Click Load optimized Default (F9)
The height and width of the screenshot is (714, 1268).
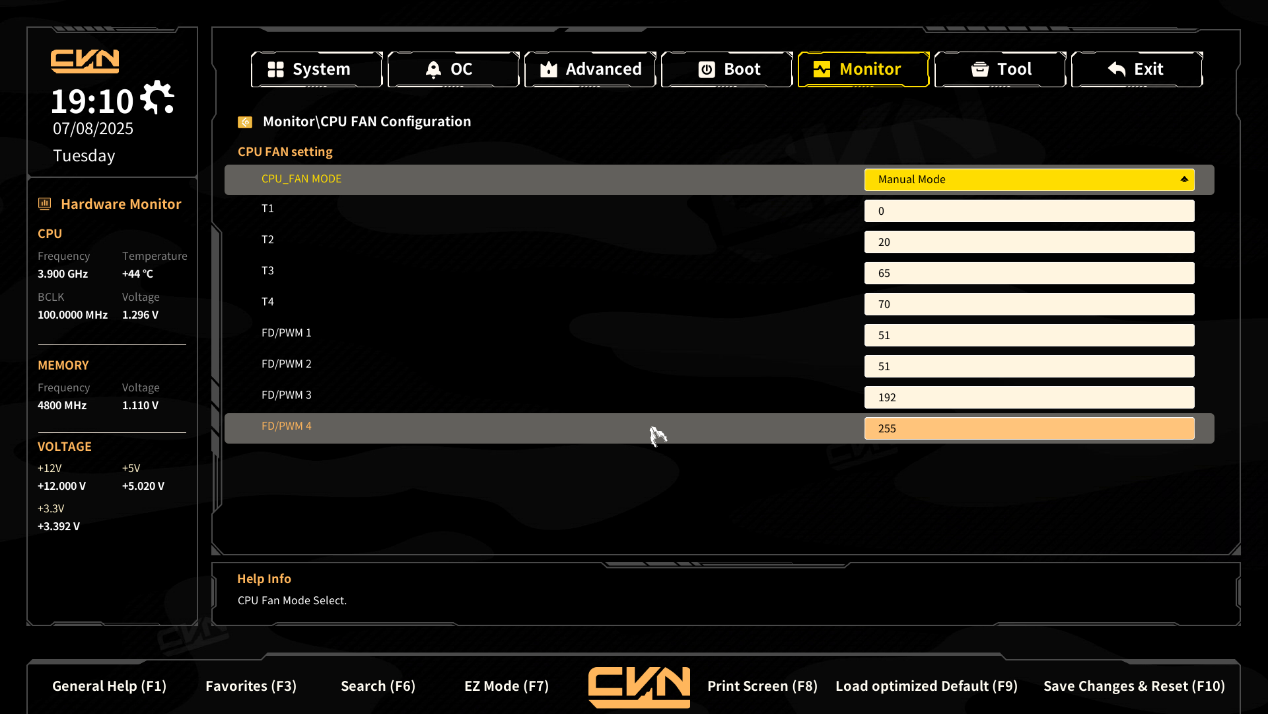pos(926,686)
